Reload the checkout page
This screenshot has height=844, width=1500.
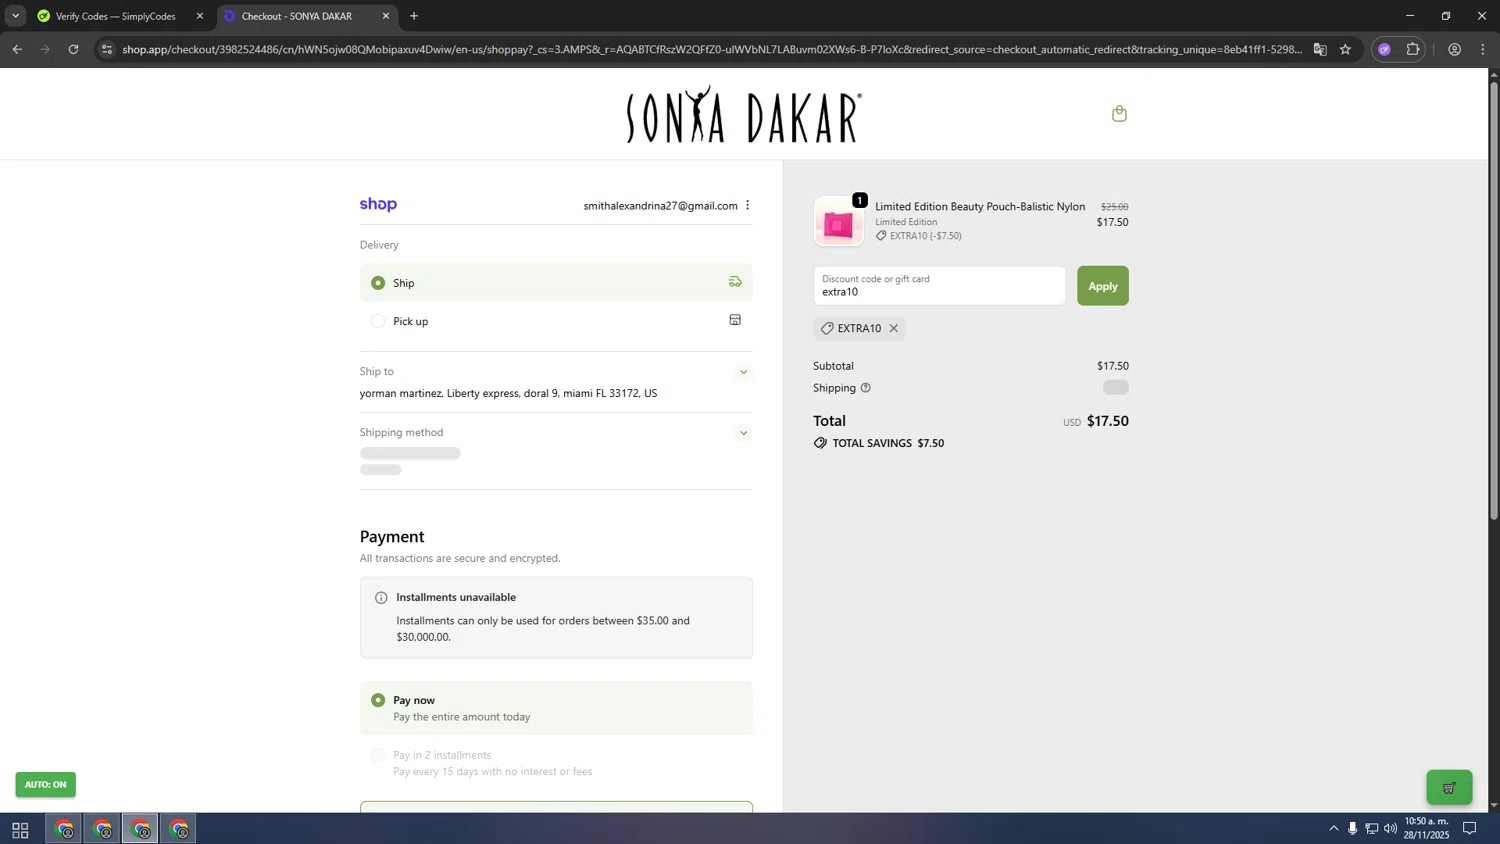point(73,49)
